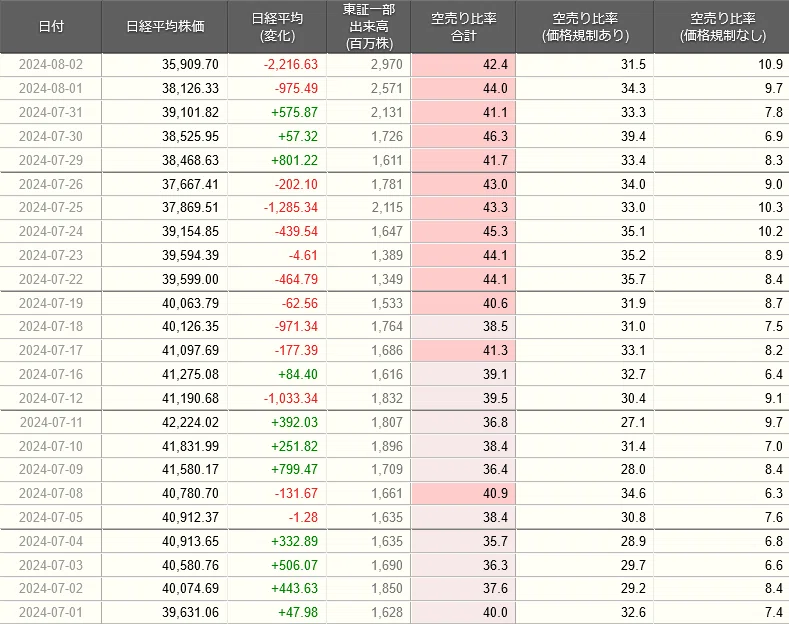
Task: Click the change value +799.47
Action: 295,470
